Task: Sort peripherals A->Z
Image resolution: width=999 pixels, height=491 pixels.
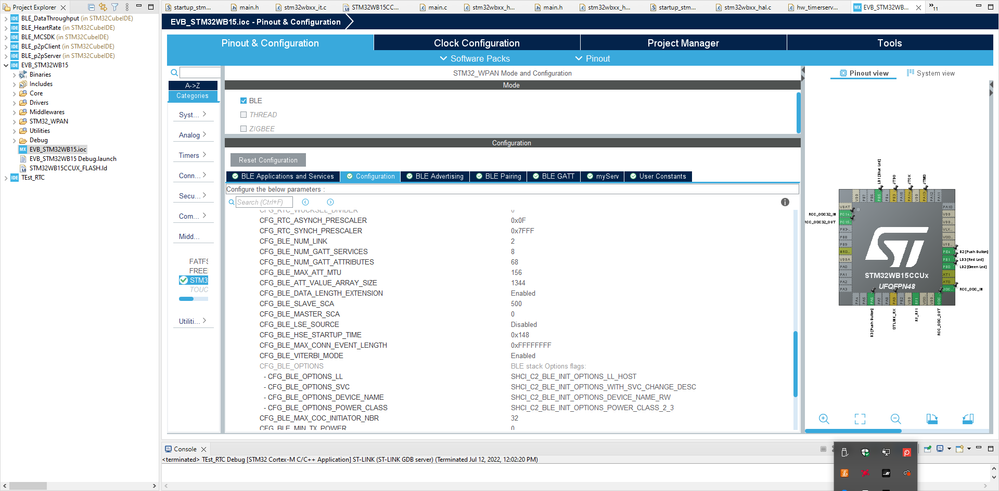Action: [193, 85]
